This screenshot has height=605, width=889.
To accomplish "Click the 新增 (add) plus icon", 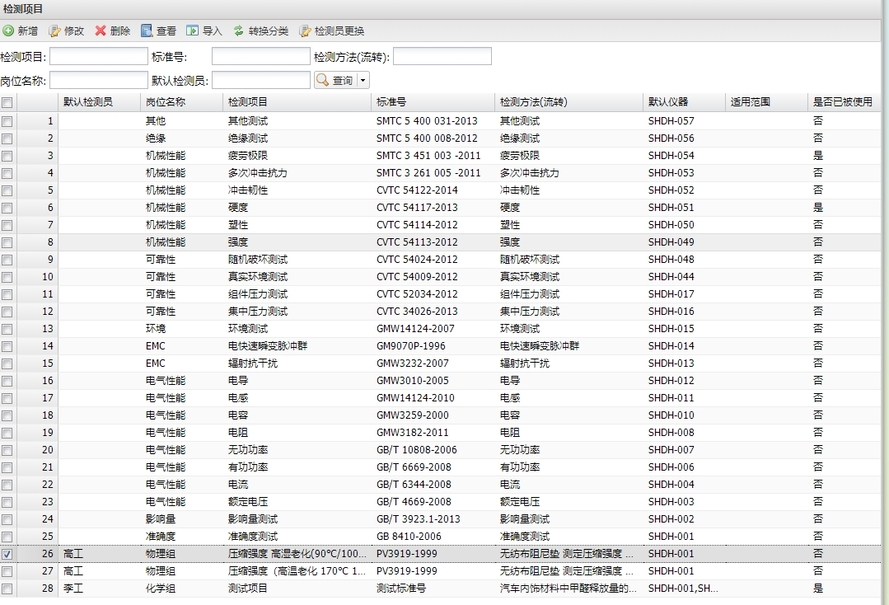I will (8, 31).
